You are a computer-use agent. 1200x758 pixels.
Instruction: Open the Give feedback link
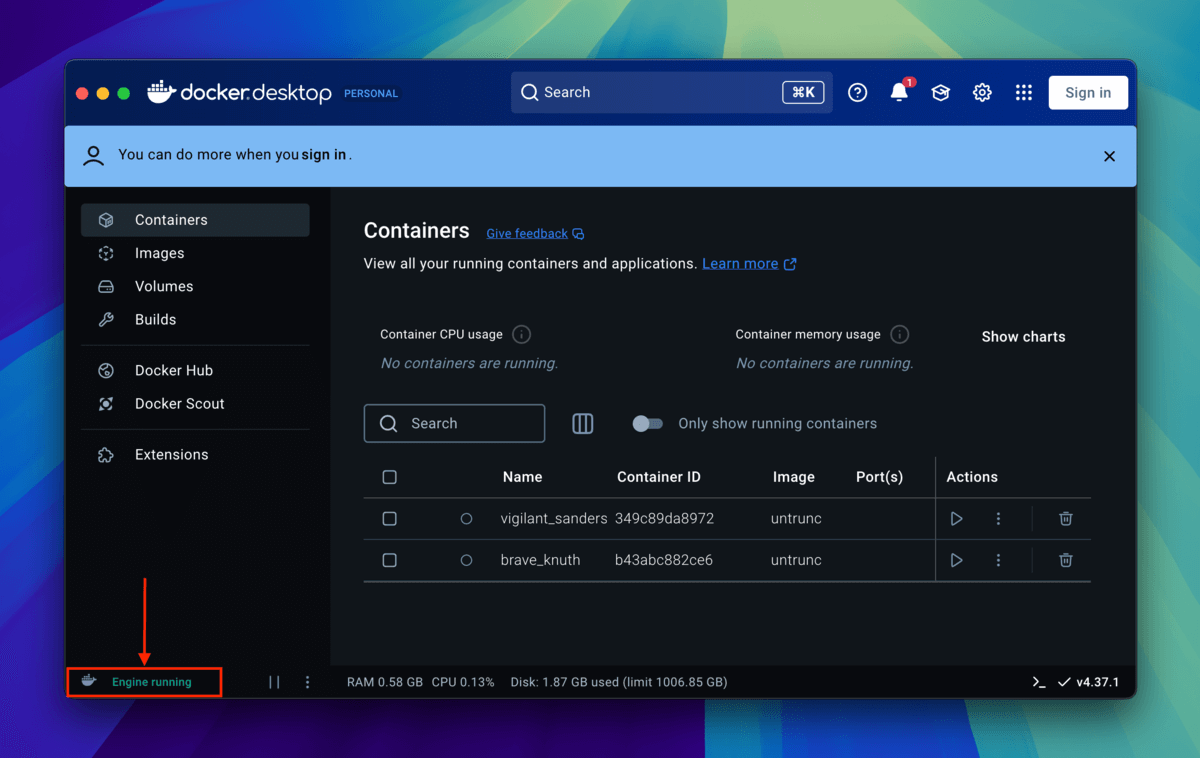coord(535,233)
